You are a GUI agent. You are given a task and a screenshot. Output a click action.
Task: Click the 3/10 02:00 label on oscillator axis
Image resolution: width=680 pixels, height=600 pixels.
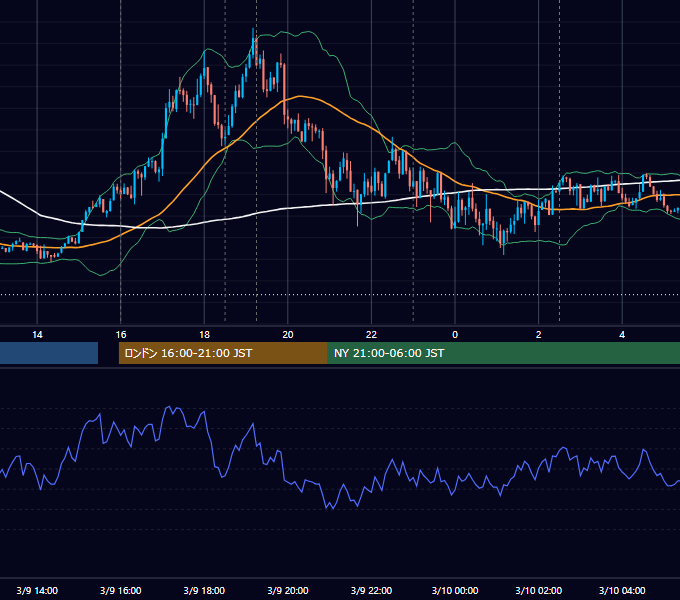[x=539, y=590]
